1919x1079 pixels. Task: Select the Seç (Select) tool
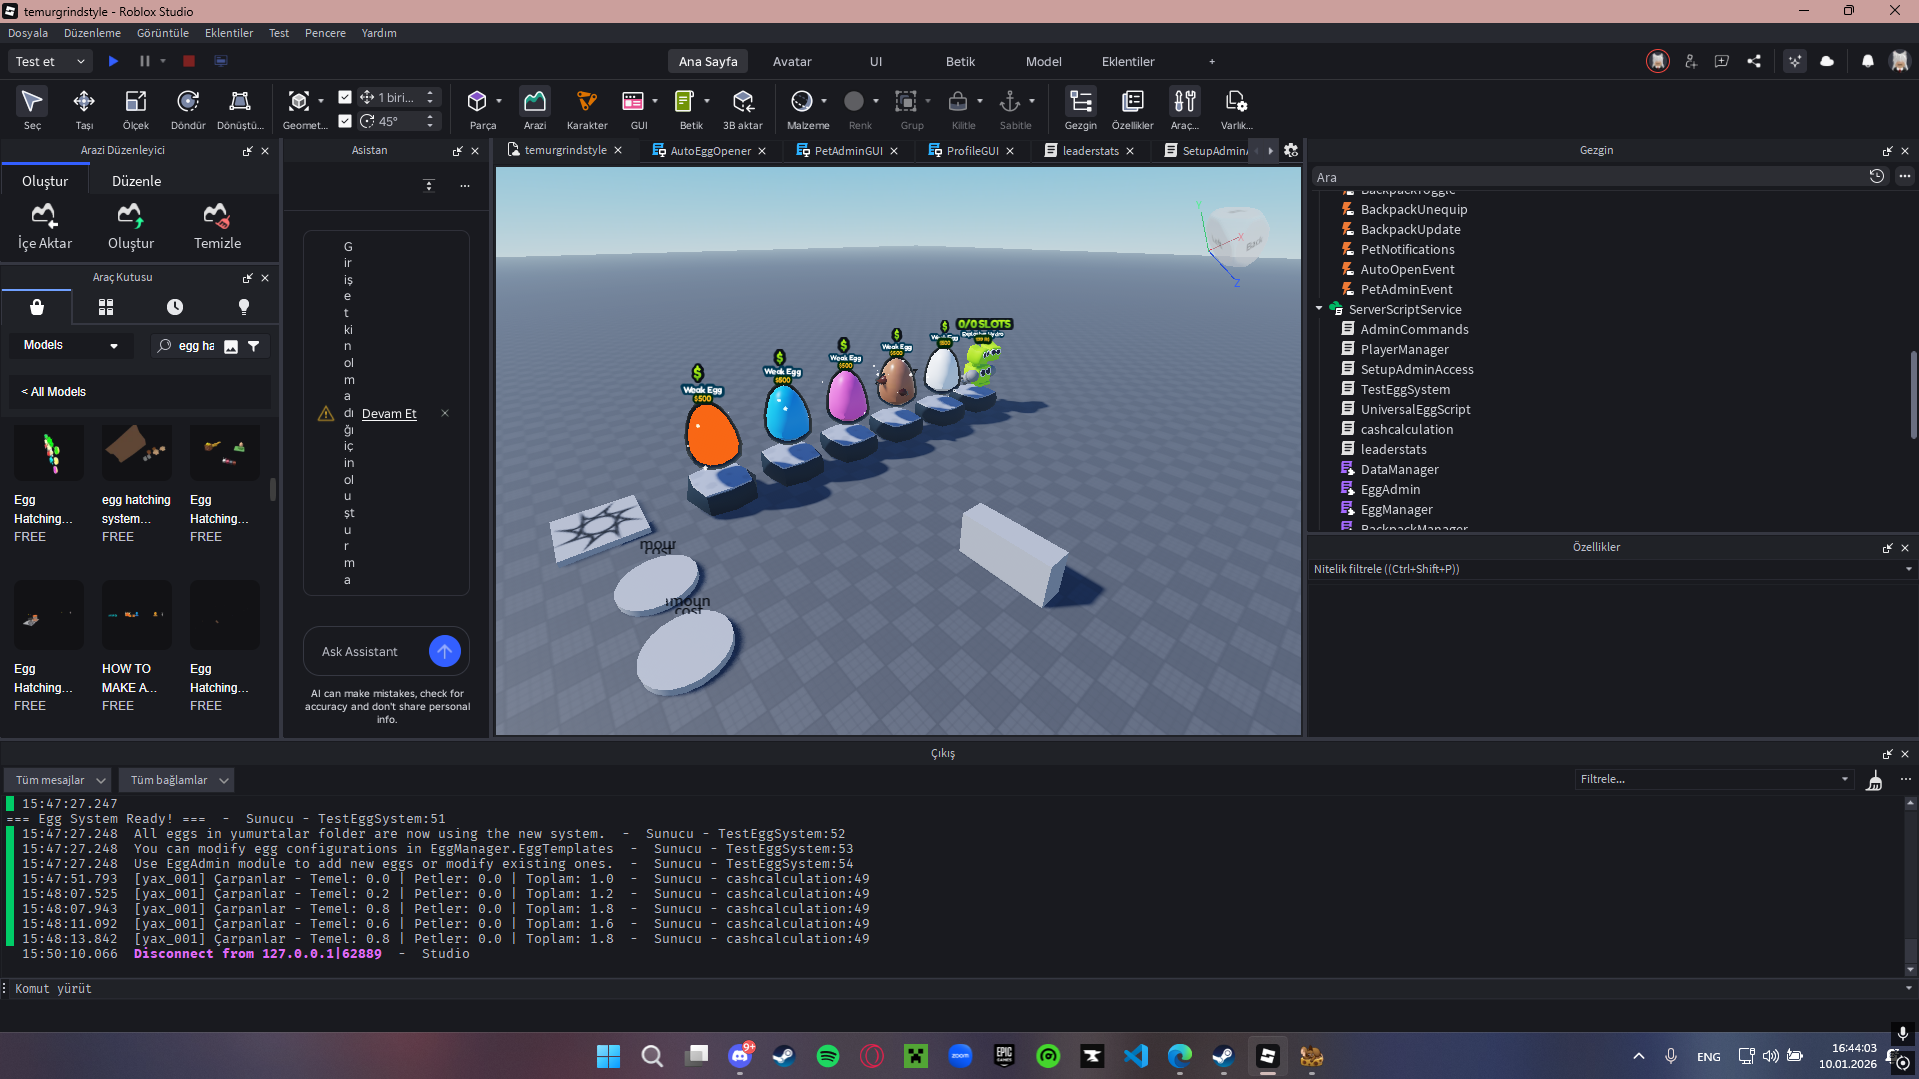coord(32,108)
